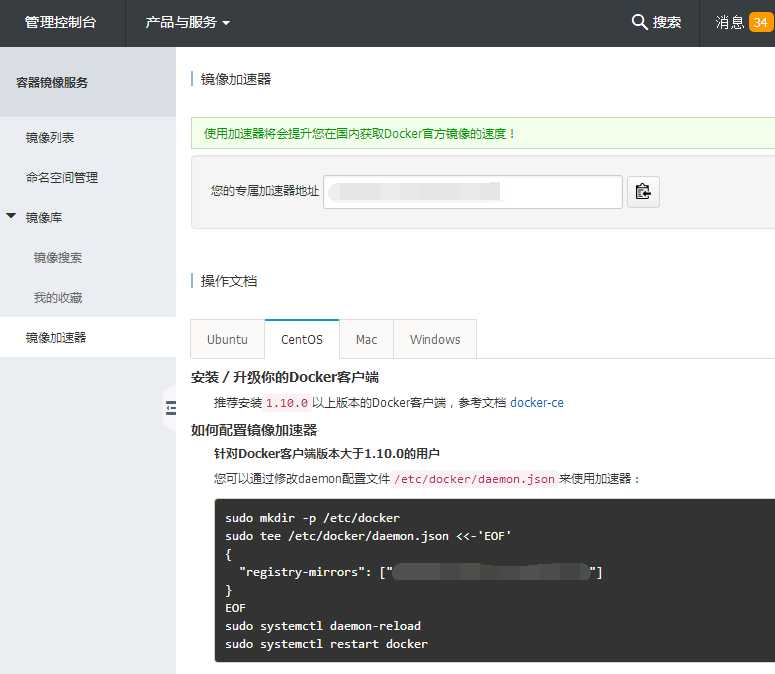Screen dimensions: 775x674
Task: Click the 'sudo systemctl daemon-reload' line
Action: pos(323,626)
